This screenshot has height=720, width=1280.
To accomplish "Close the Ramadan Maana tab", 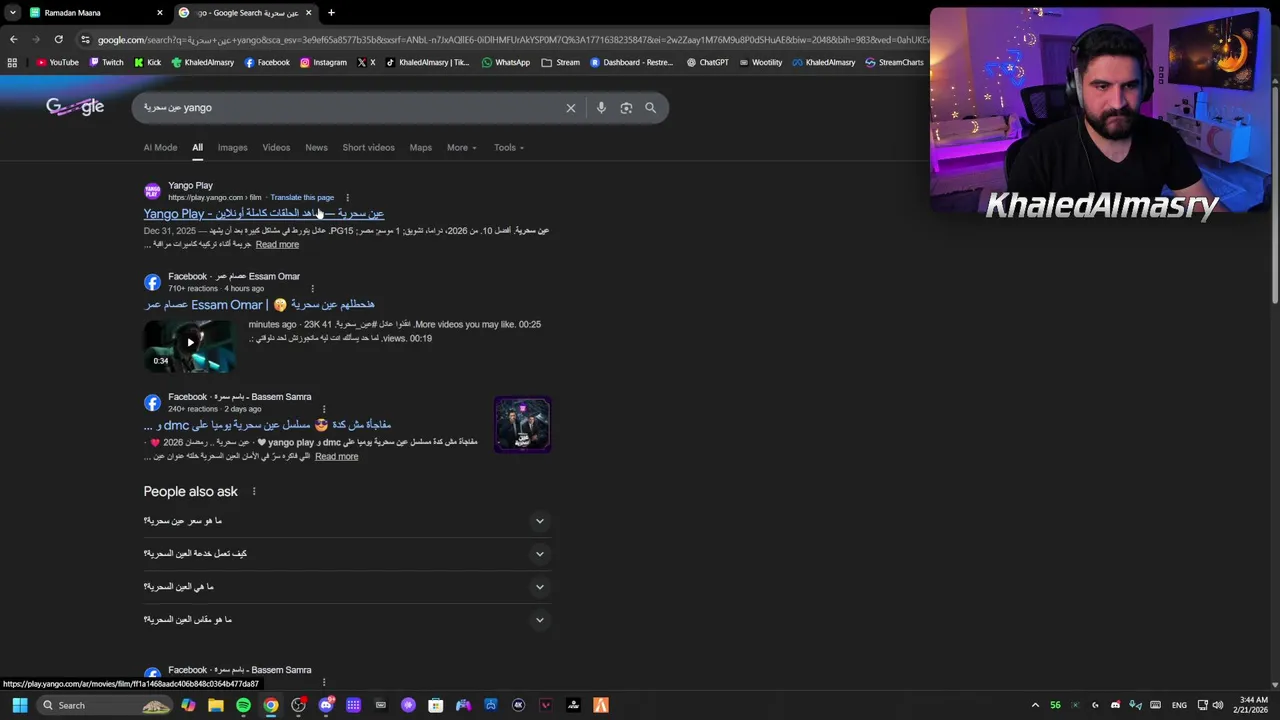I will 159,13.
